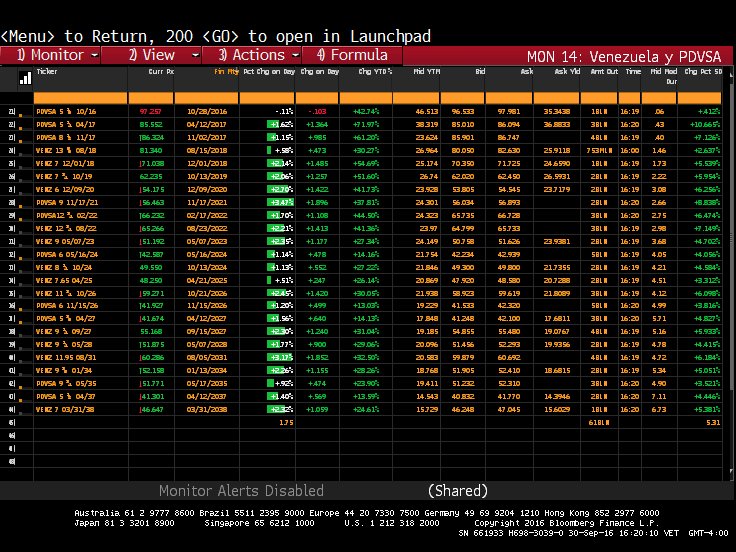Click maturity date 02/17/2022
Image resolution: width=736 pixels, height=552 pixels.
tap(207, 215)
